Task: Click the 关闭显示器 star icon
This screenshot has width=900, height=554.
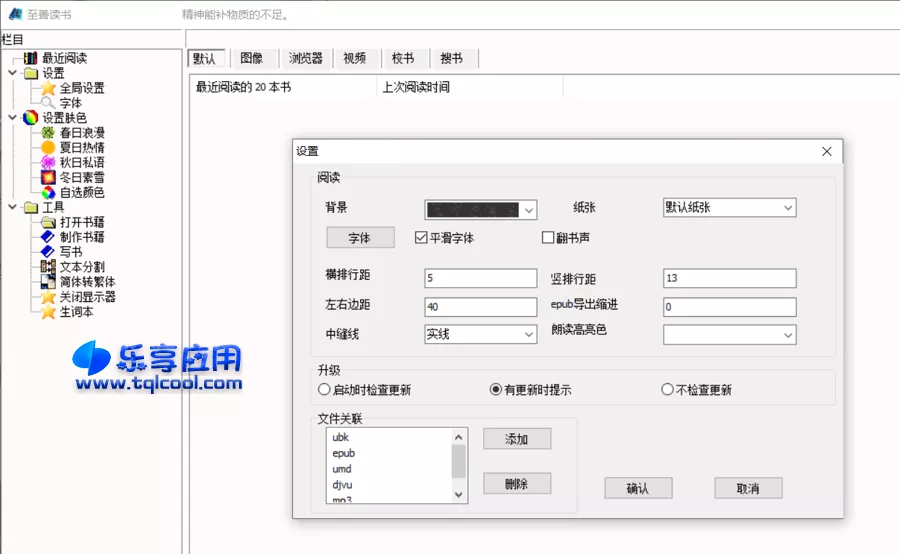Action: click(x=48, y=297)
